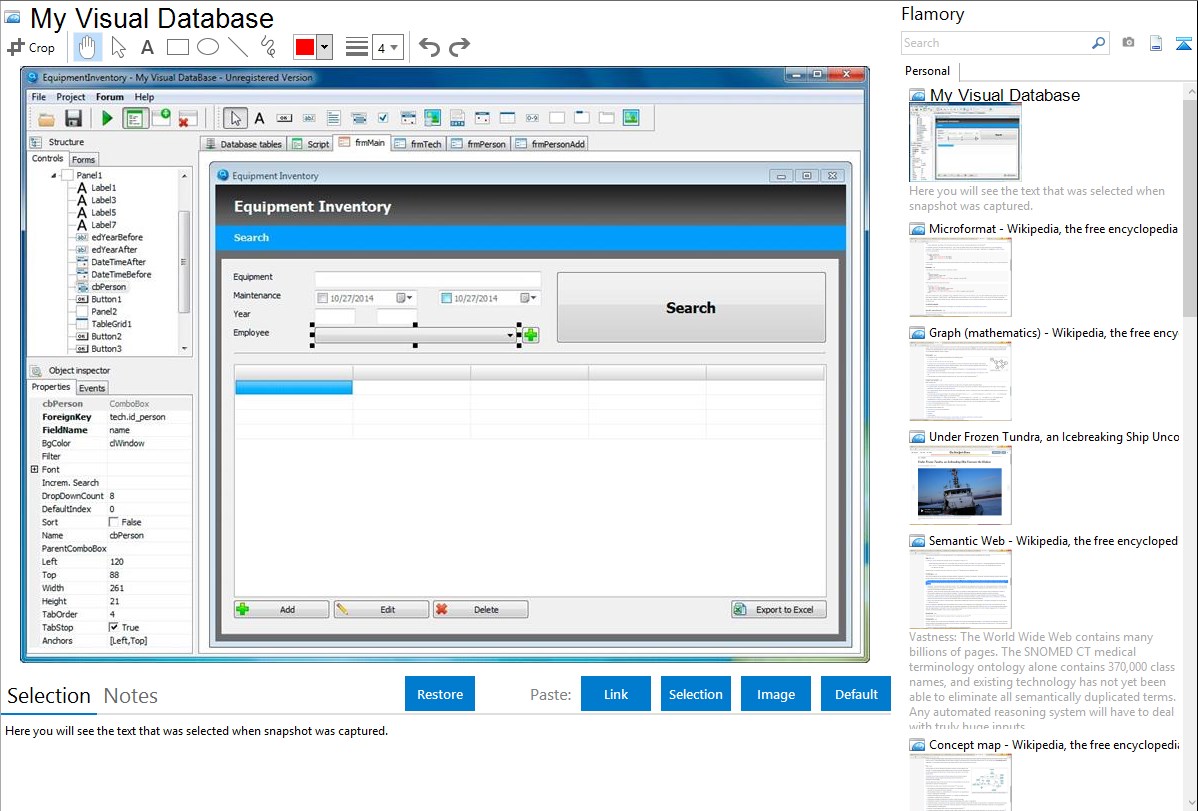Click the controls tree scroll up arrow
Image resolution: width=1198 pixels, height=811 pixels.
184,176
